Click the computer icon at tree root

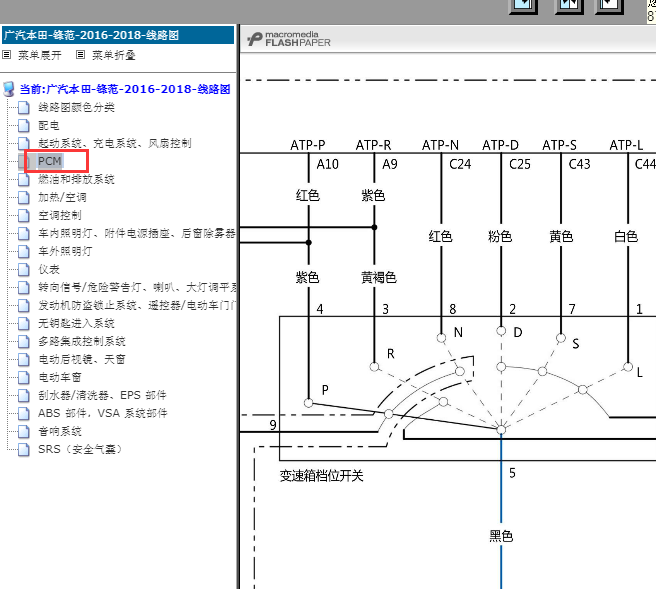pos(9,89)
